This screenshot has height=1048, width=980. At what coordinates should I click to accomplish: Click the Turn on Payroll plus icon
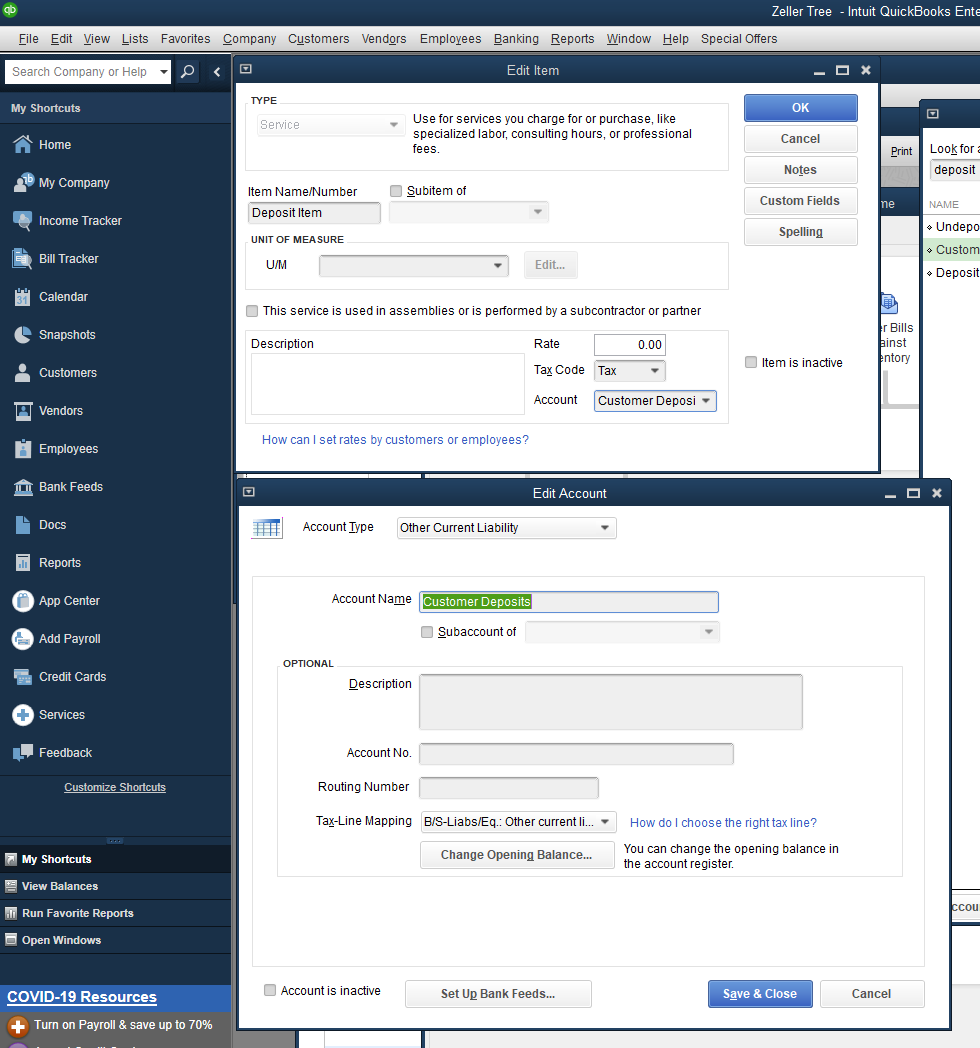click(18, 1025)
